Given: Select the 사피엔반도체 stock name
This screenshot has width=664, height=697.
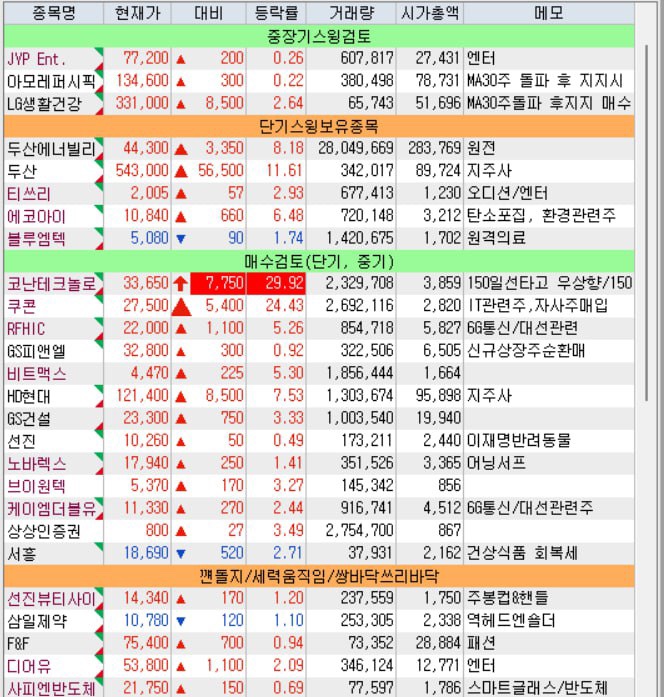Looking at the screenshot, I should pyautogui.click(x=51, y=689).
